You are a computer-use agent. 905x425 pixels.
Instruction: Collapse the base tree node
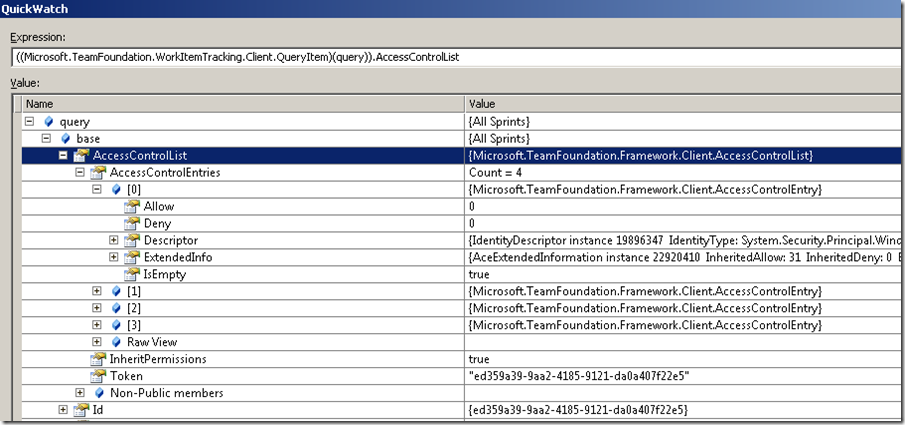[x=47, y=139]
